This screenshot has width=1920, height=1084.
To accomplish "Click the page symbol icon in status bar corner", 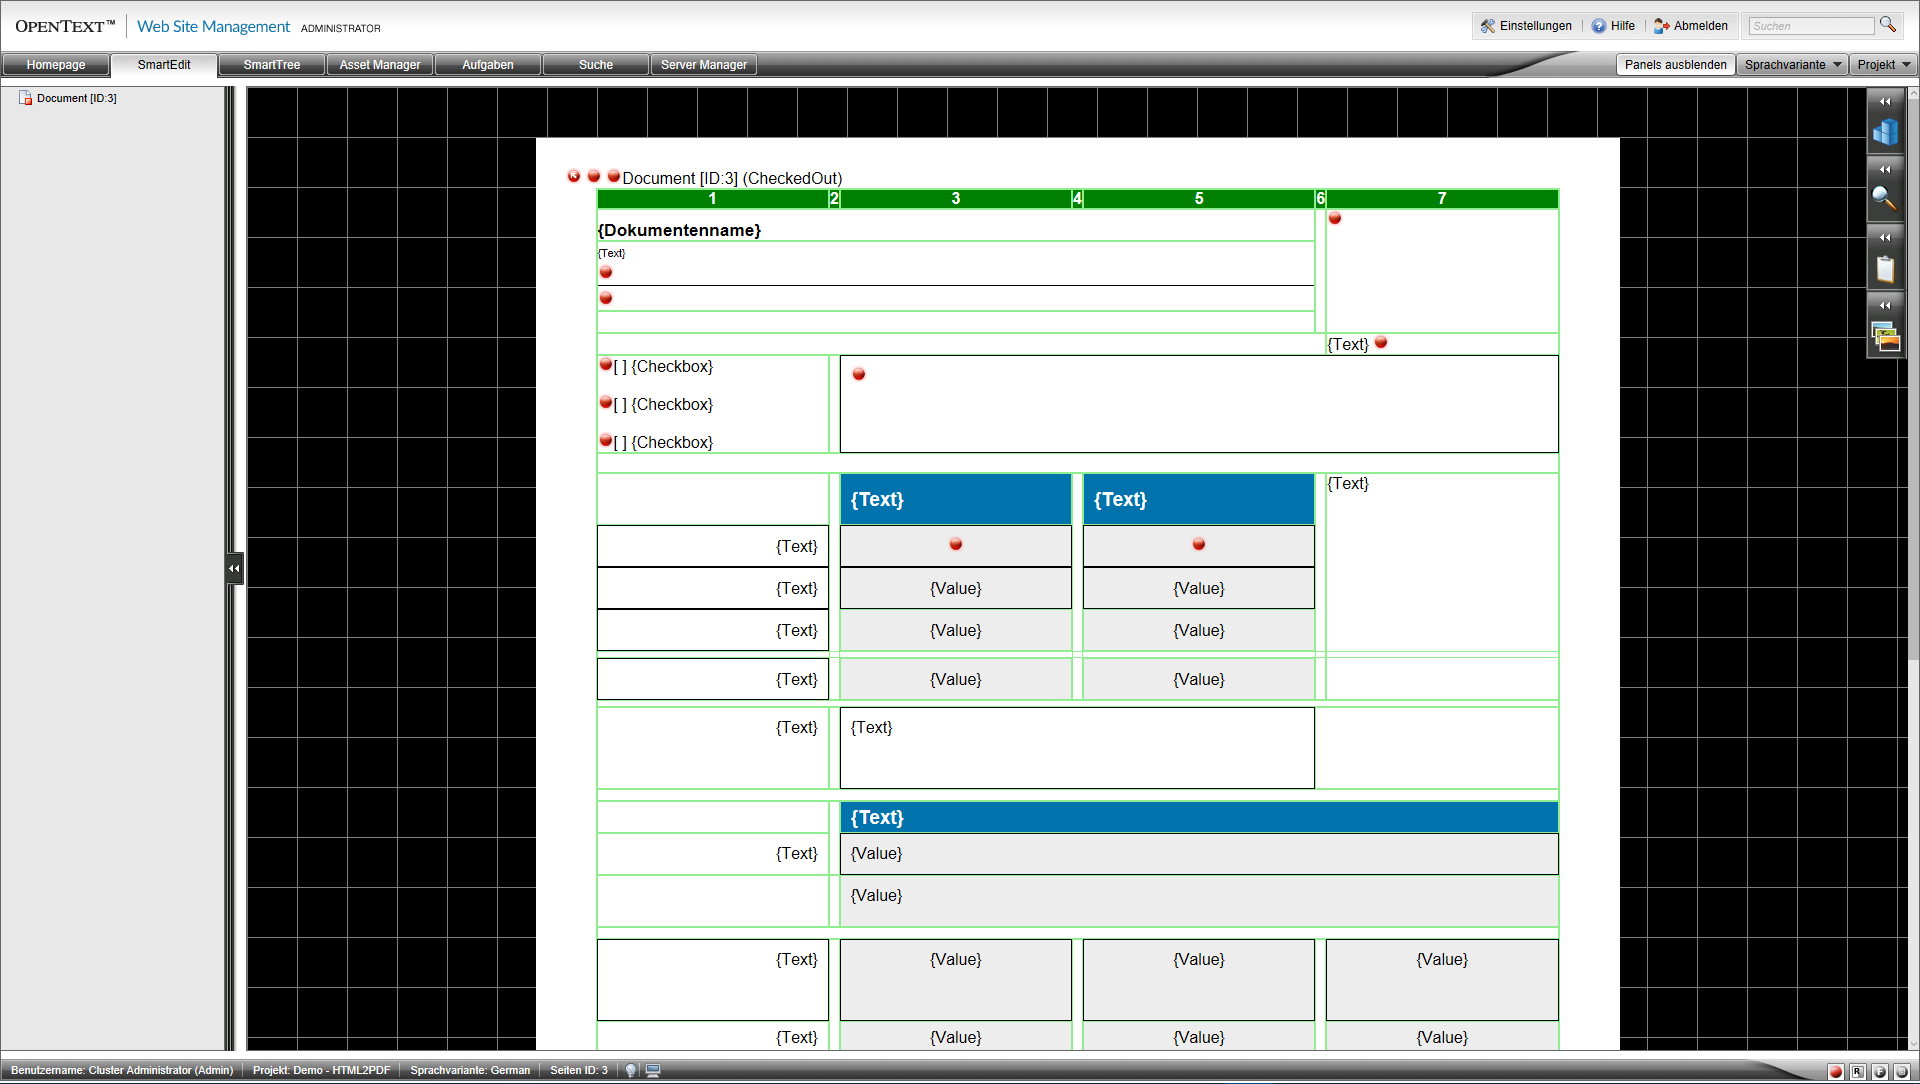I will click(x=1901, y=1072).
